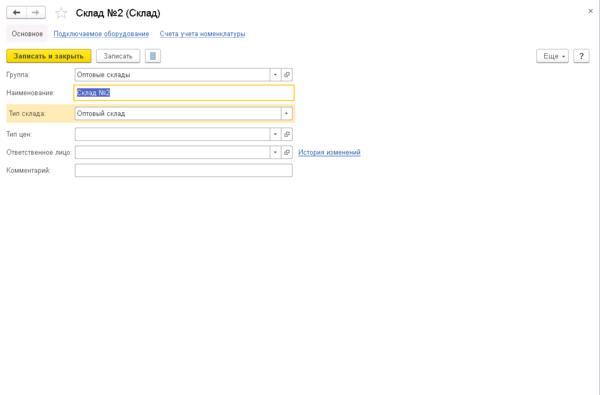Click Записать и закрыть
This screenshot has height=395, width=600.
(x=49, y=56)
